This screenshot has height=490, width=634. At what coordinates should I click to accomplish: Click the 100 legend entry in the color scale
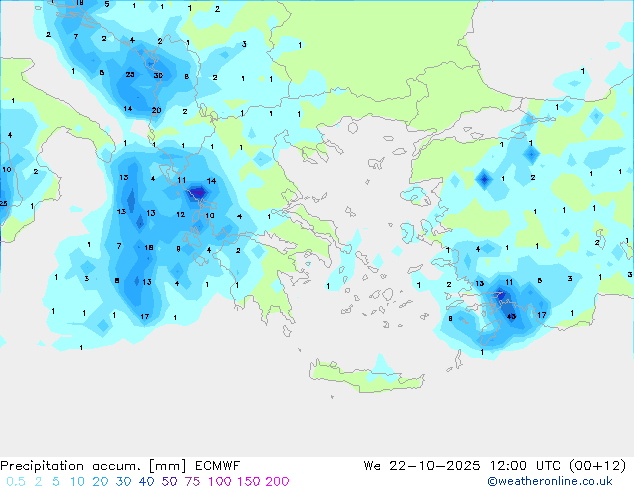tap(220, 482)
